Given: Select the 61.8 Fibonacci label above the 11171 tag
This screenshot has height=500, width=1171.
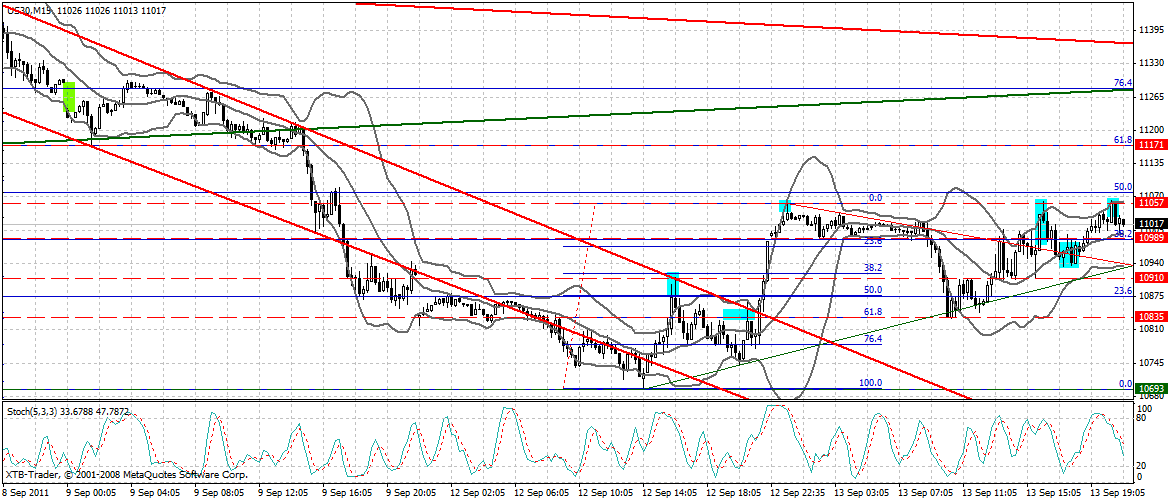Looking at the screenshot, I should [x=1122, y=141].
